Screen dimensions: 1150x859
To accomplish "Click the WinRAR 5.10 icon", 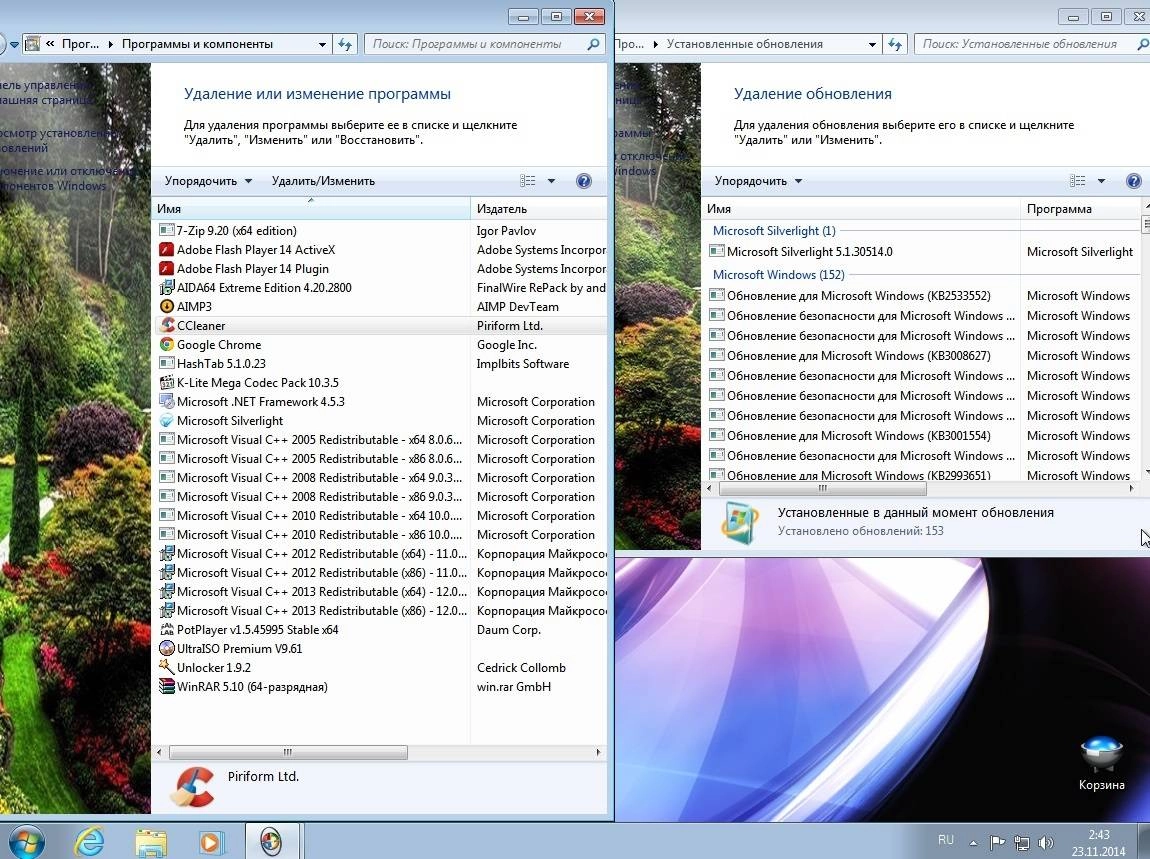I will (166, 687).
